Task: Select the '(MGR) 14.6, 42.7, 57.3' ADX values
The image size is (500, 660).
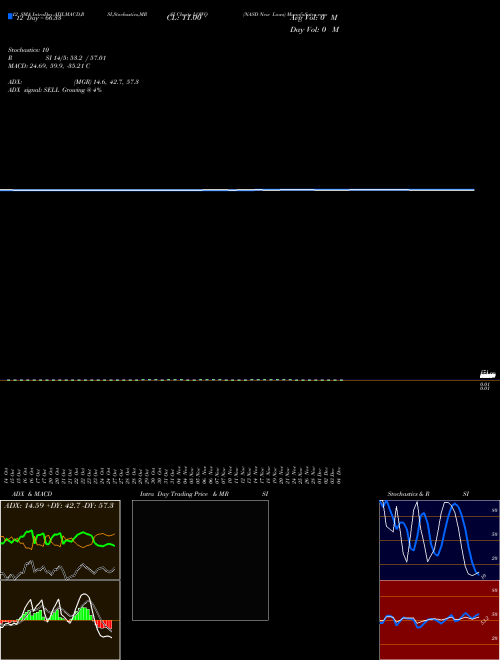Action: 106,82
